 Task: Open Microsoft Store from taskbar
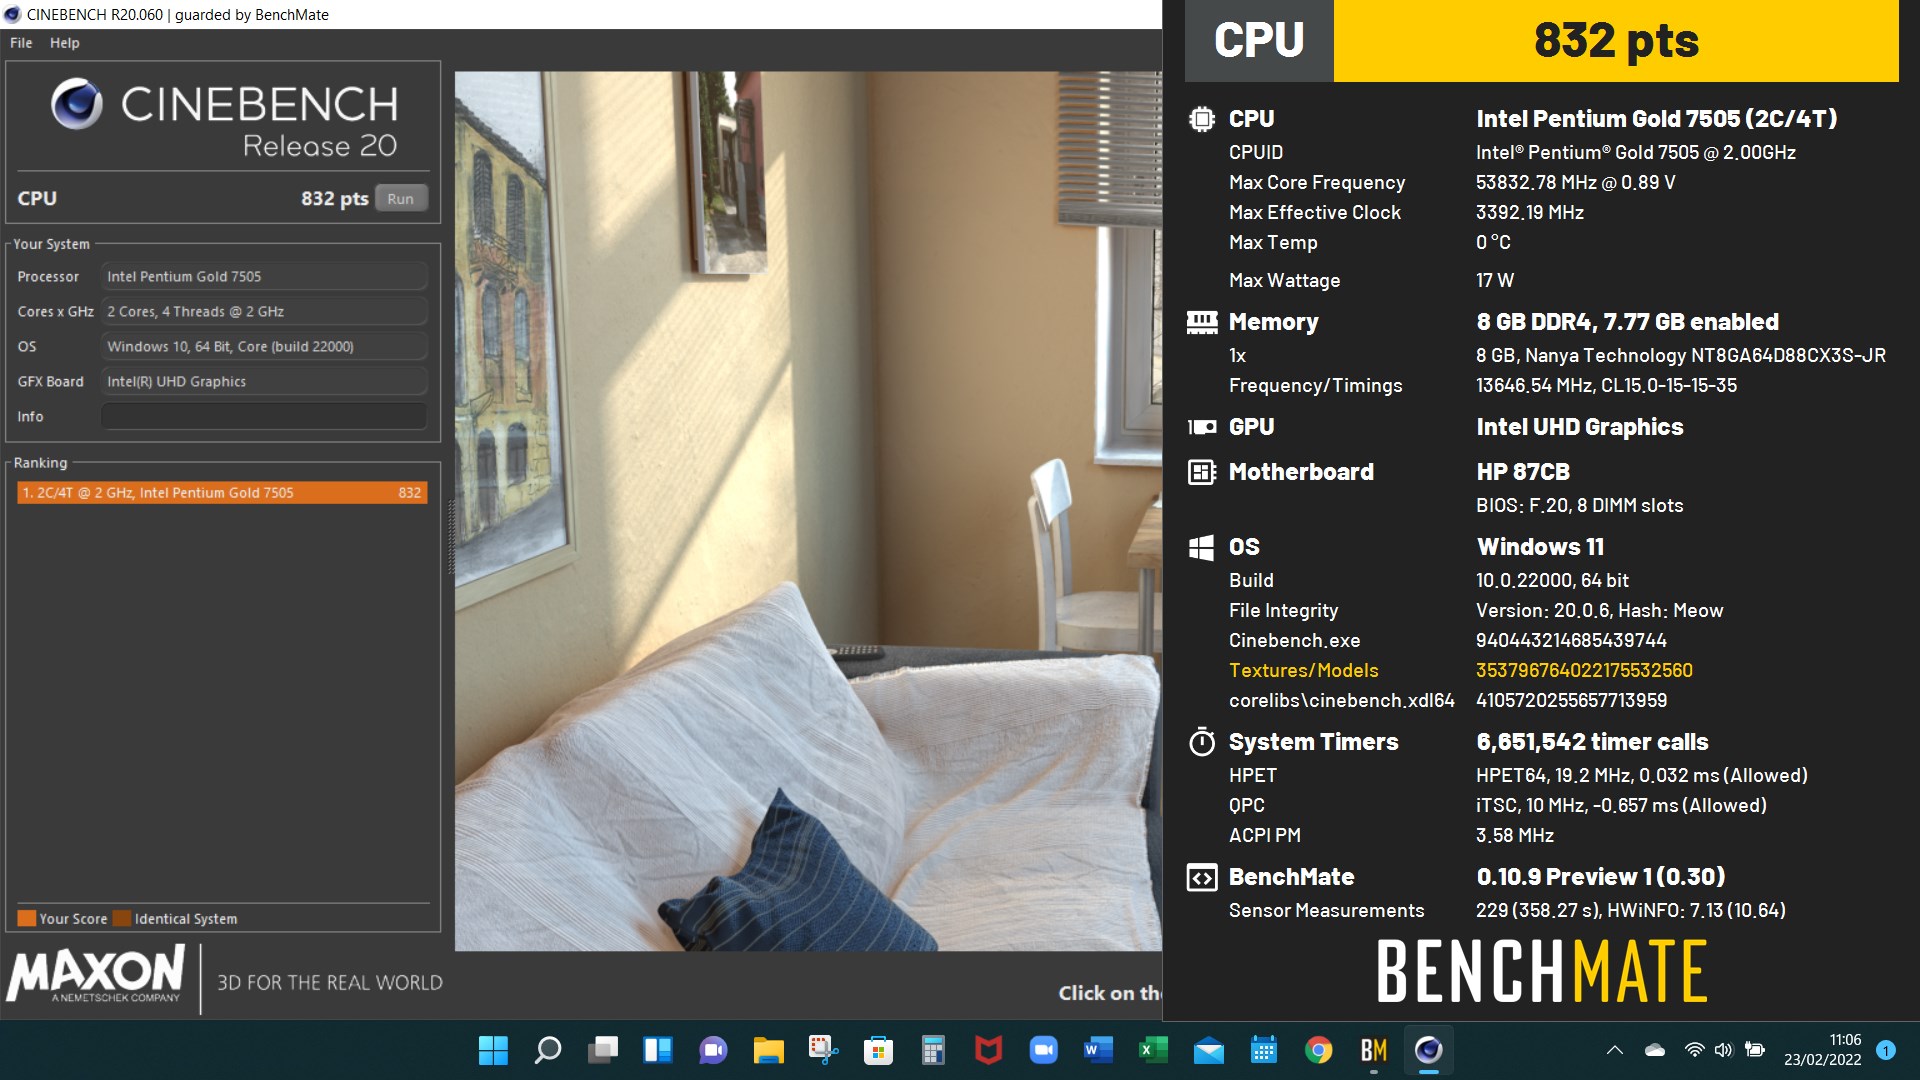coord(878,1050)
